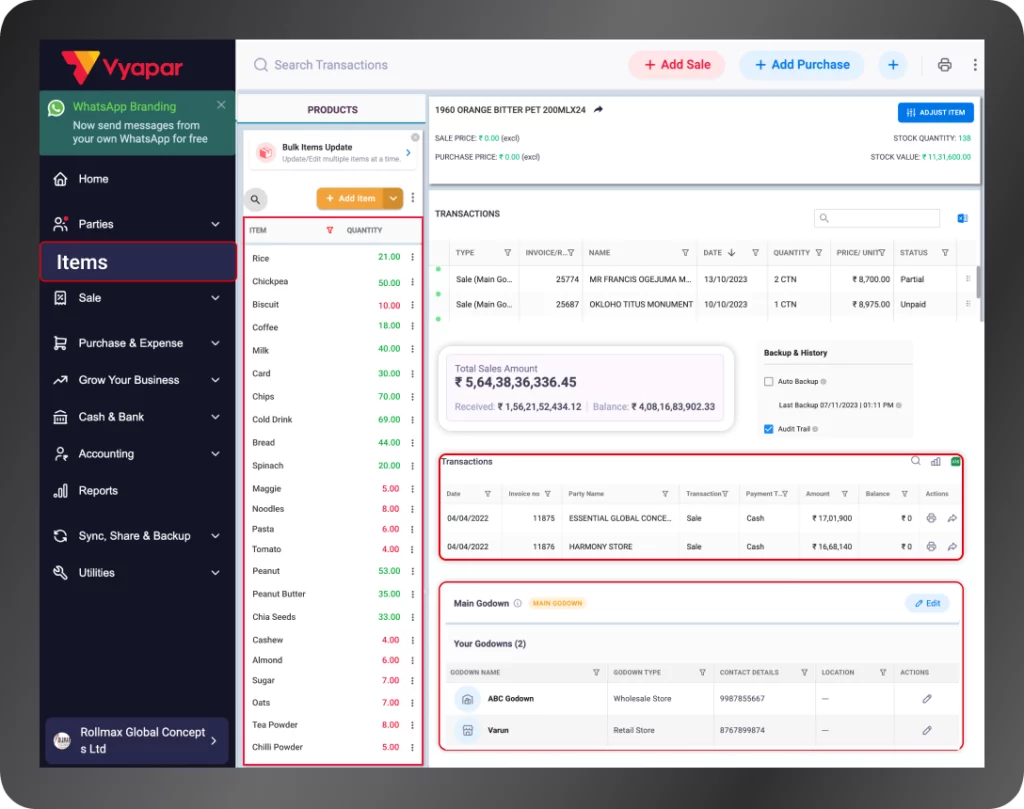1024x809 pixels.
Task: Click the Add Sale button
Action: [x=677, y=64]
